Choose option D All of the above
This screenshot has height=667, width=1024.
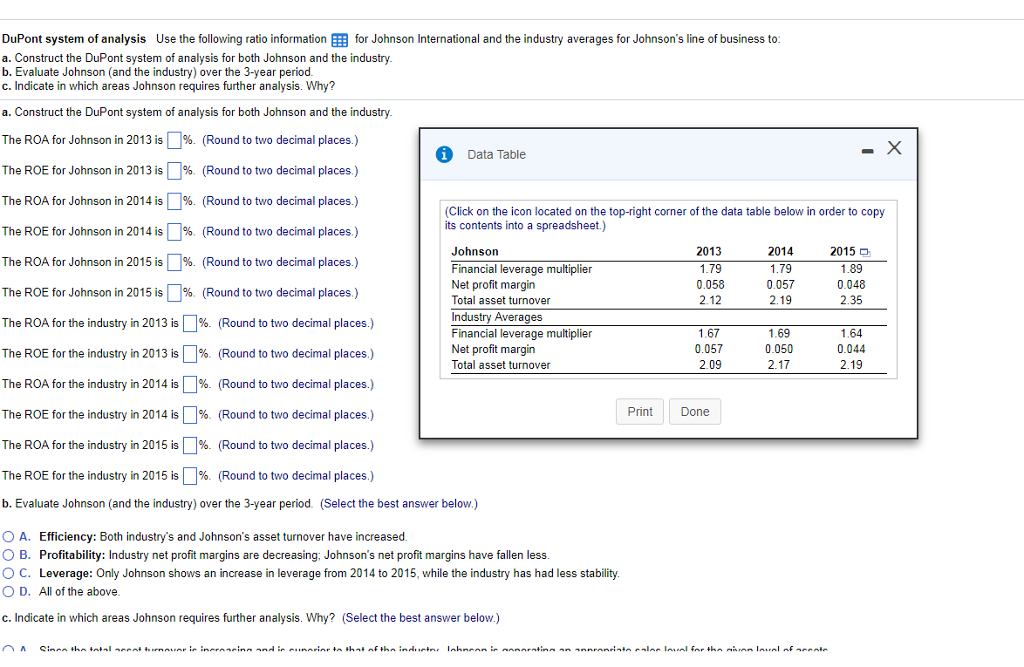click(9, 591)
